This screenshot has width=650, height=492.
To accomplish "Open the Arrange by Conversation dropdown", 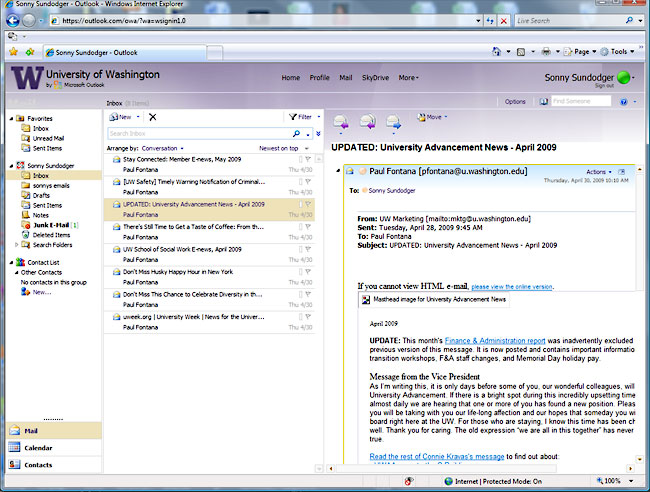I will tap(162, 148).
